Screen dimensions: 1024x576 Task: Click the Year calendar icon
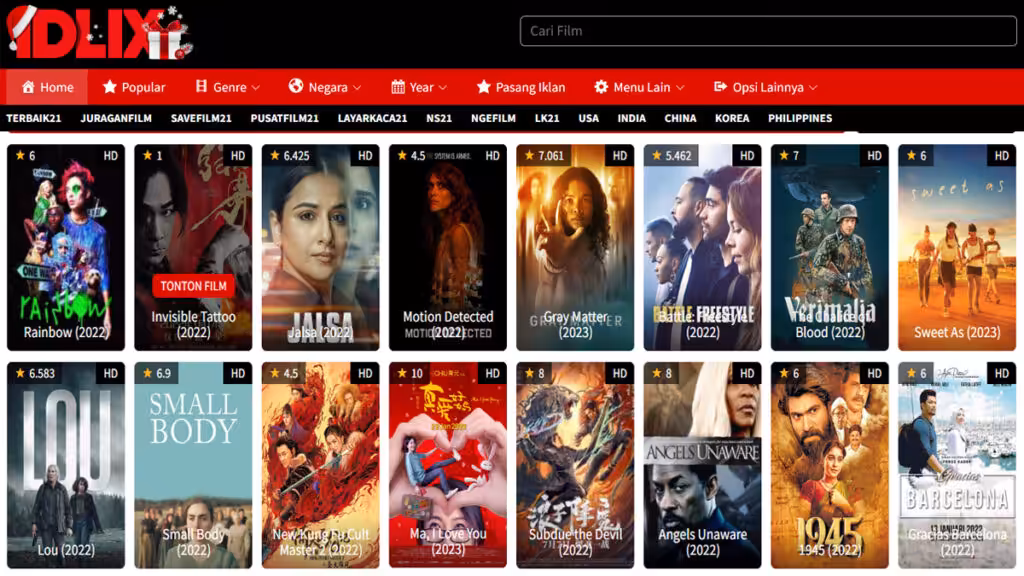(x=398, y=87)
